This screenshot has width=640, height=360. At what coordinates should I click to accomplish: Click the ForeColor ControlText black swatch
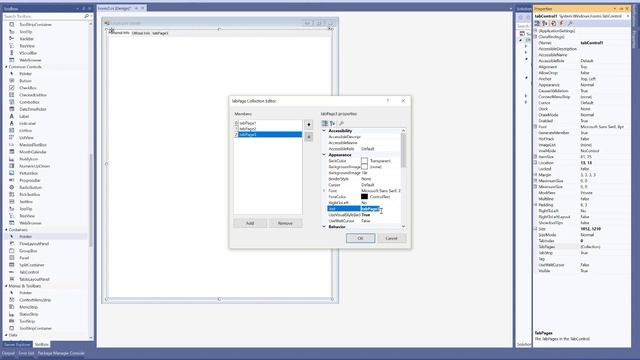(x=364, y=197)
